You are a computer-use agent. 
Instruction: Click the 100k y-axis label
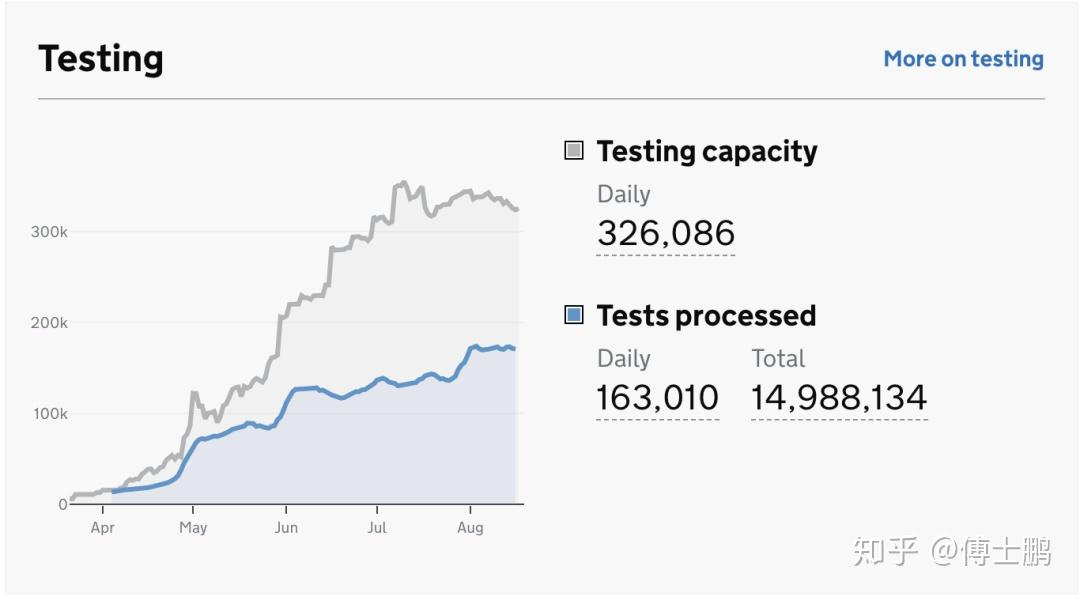point(49,414)
